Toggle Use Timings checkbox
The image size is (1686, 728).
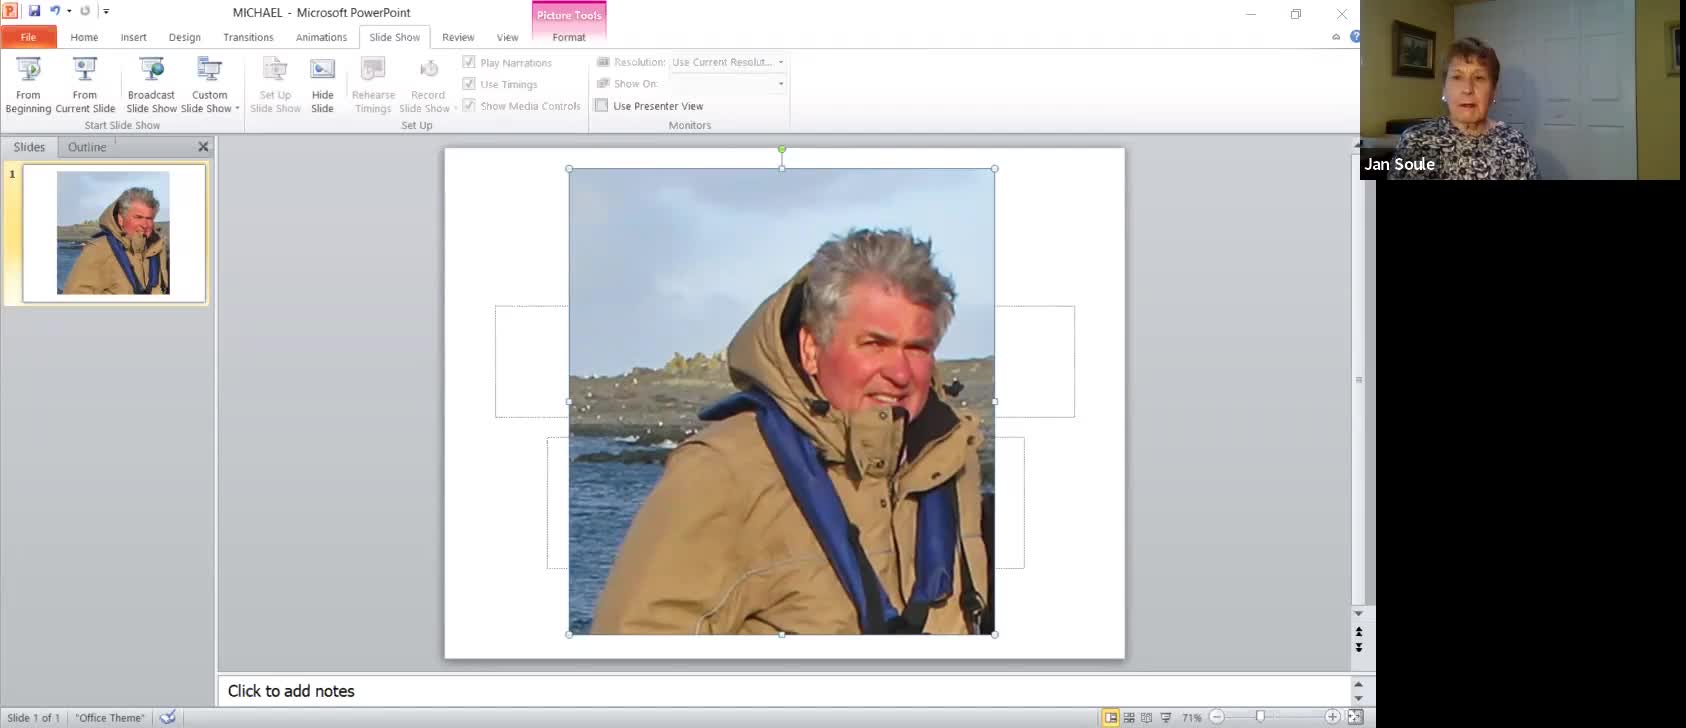click(469, 84)
